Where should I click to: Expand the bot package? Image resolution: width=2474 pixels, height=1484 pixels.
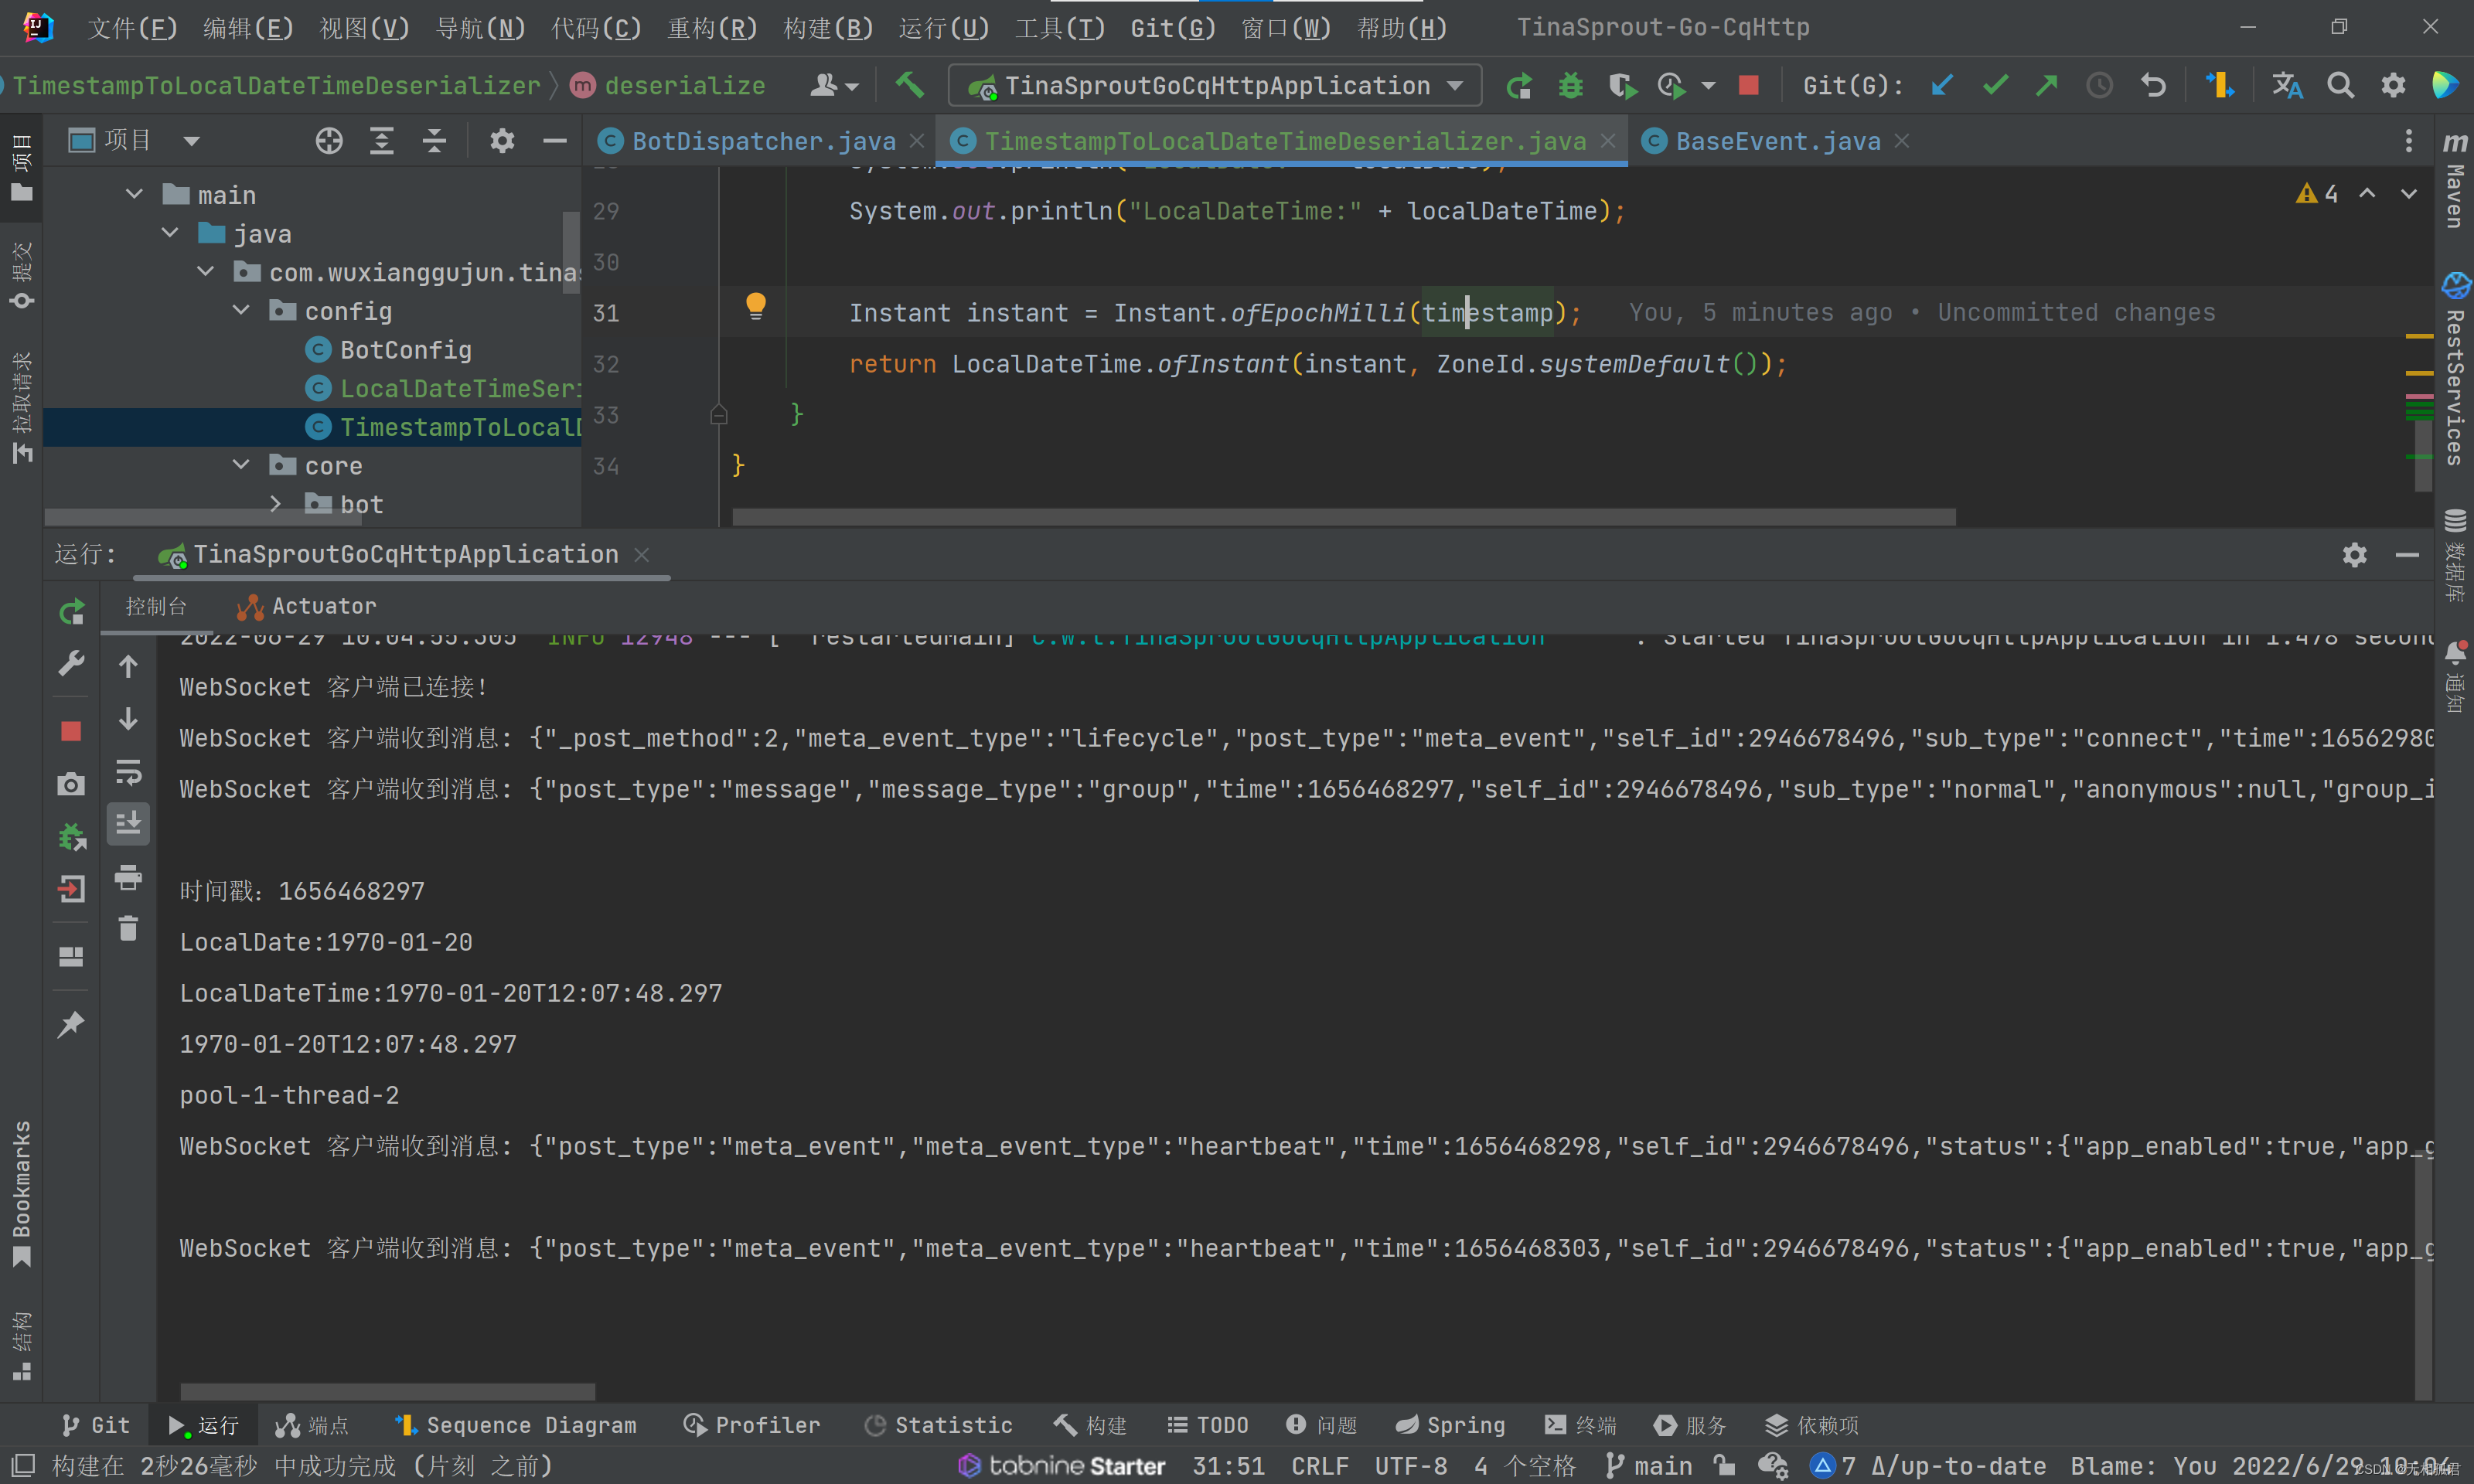click(276, 504)
